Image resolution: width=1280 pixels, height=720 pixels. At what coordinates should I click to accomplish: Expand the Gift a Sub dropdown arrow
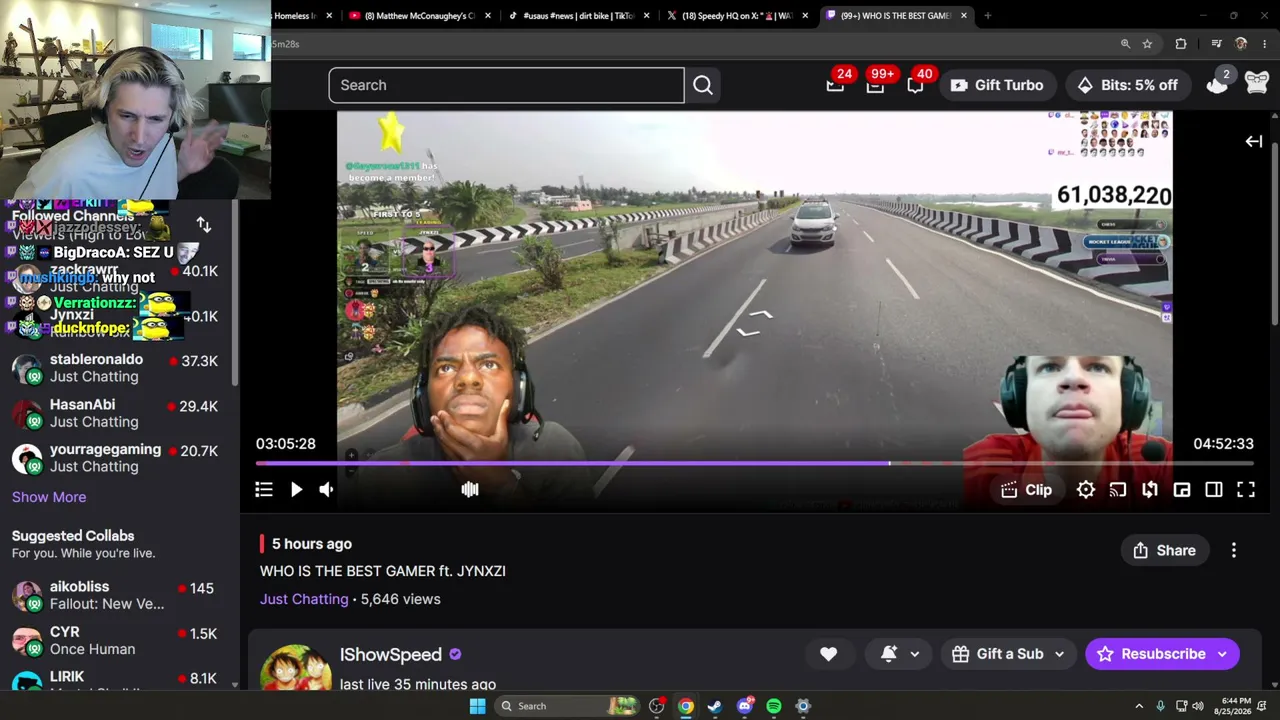pos(1059,654)
